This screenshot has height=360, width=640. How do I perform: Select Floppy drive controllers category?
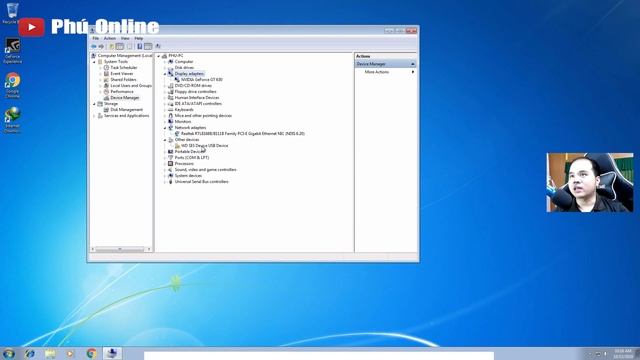tap(196, 92)
